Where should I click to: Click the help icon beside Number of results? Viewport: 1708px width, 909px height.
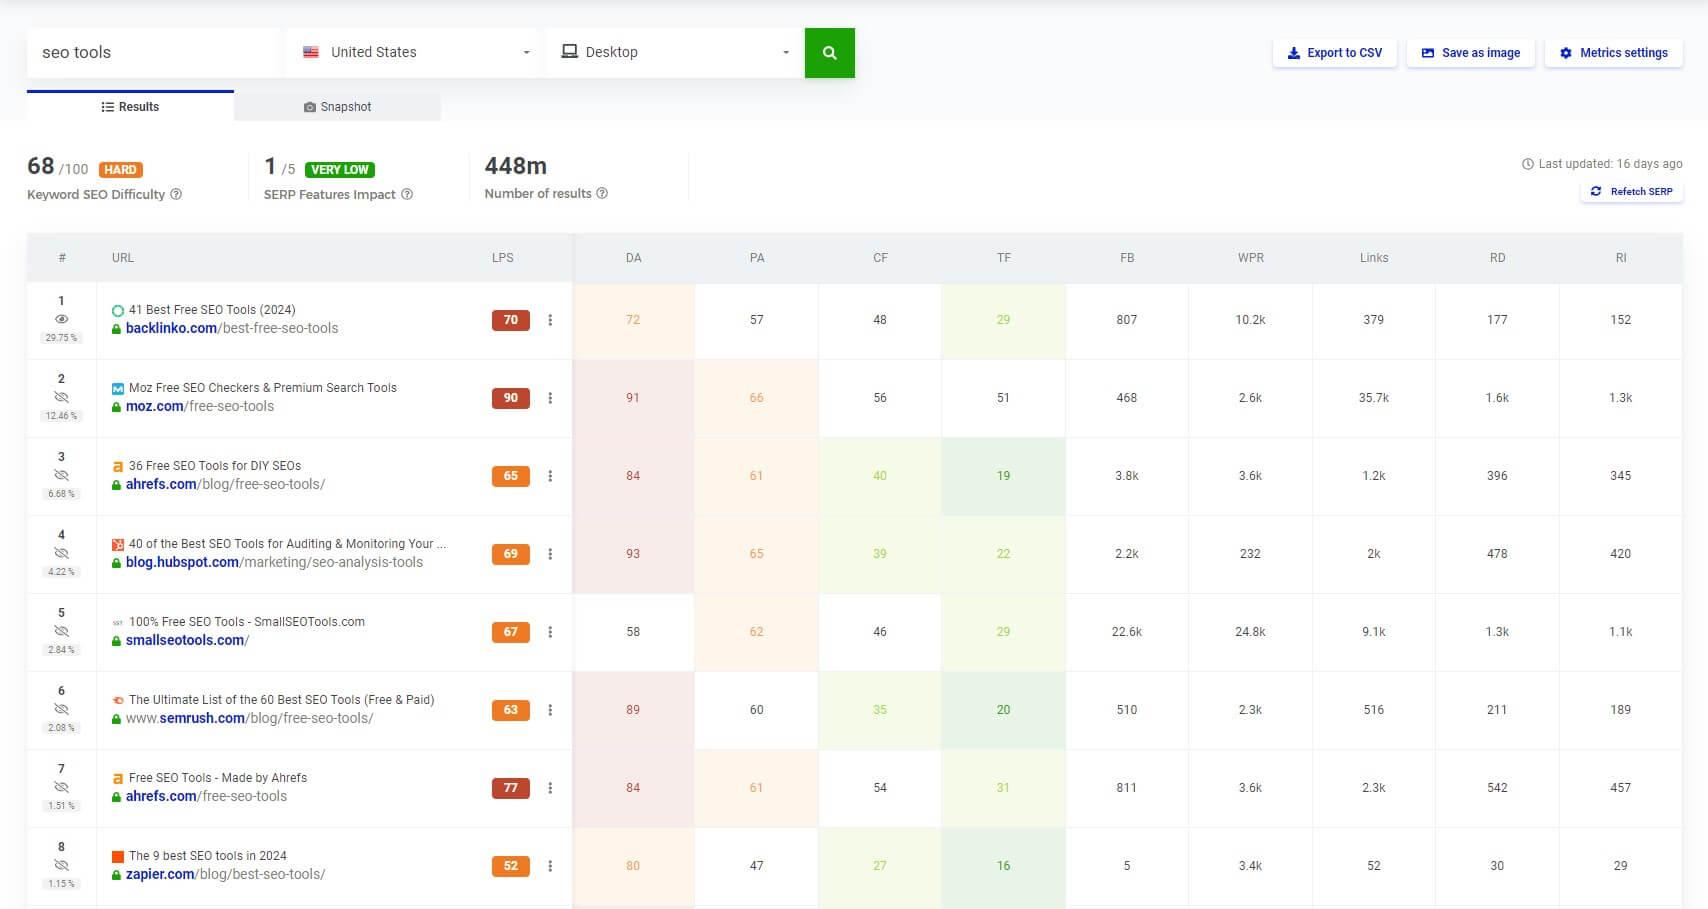tap(602, 193)
